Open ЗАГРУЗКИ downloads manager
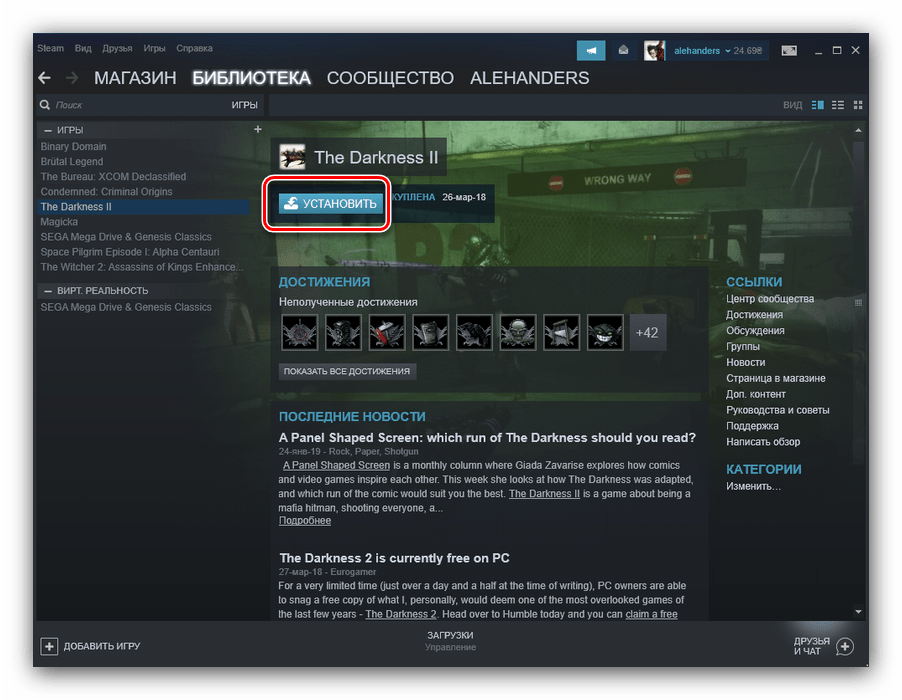The height and width of the screenshot is (700, 902). pos(450,635)
